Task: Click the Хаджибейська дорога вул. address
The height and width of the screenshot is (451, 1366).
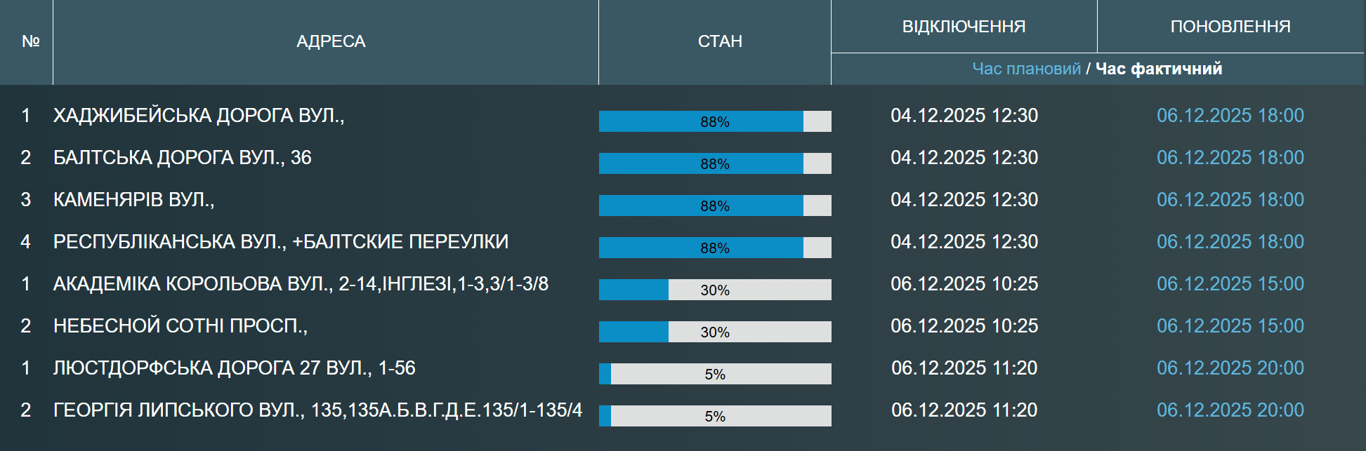Action: tap(199, 116)
